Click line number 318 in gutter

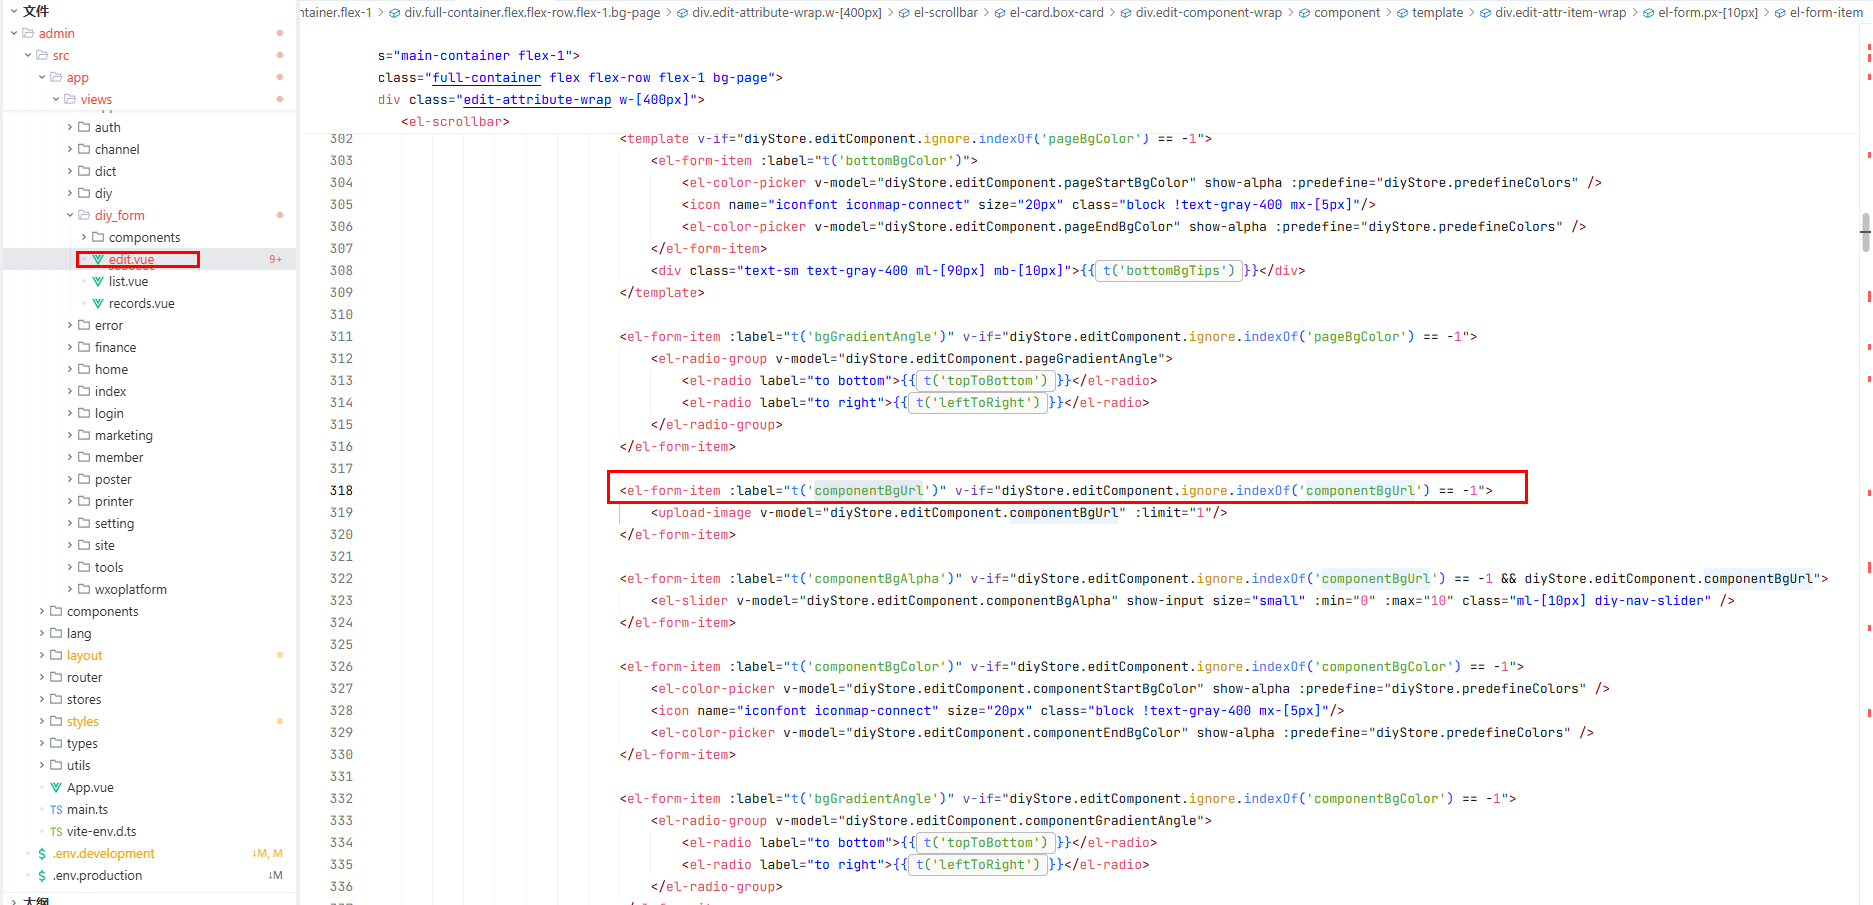pyautogui.click(x=341, y=491)
